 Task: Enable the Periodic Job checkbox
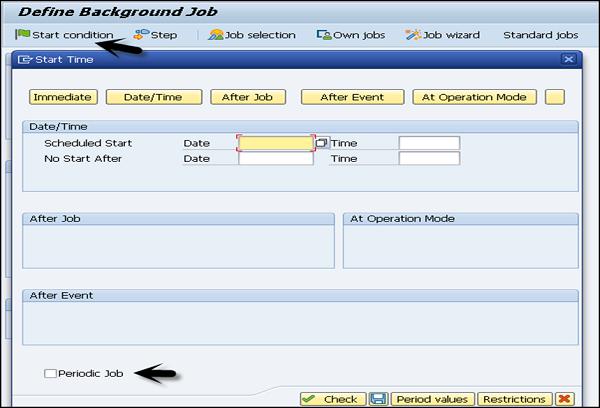[50, 374]
